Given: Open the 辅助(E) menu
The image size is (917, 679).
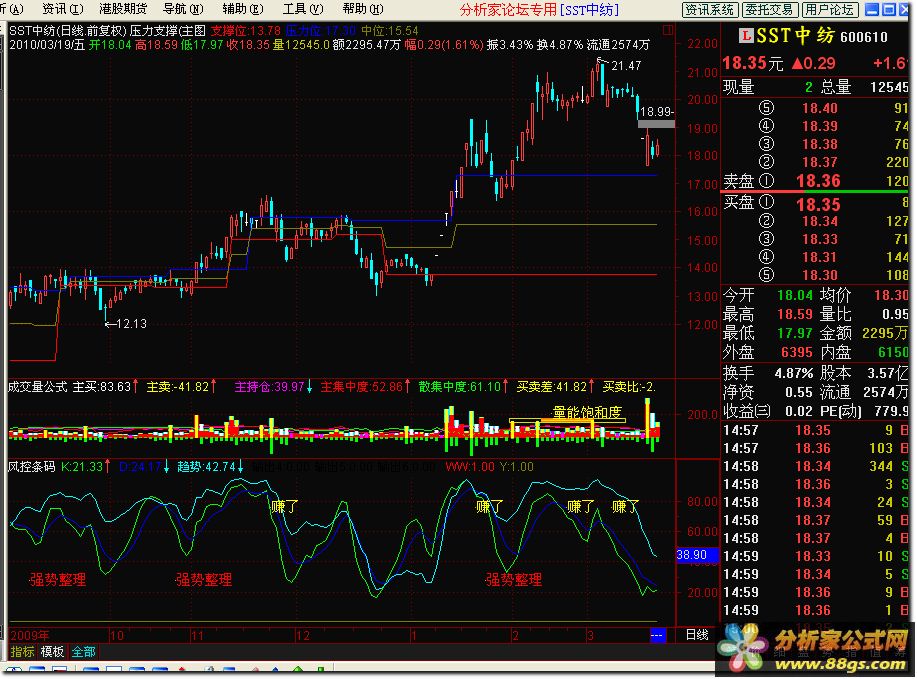Looking at the screenshot, I should pos(243,9).
